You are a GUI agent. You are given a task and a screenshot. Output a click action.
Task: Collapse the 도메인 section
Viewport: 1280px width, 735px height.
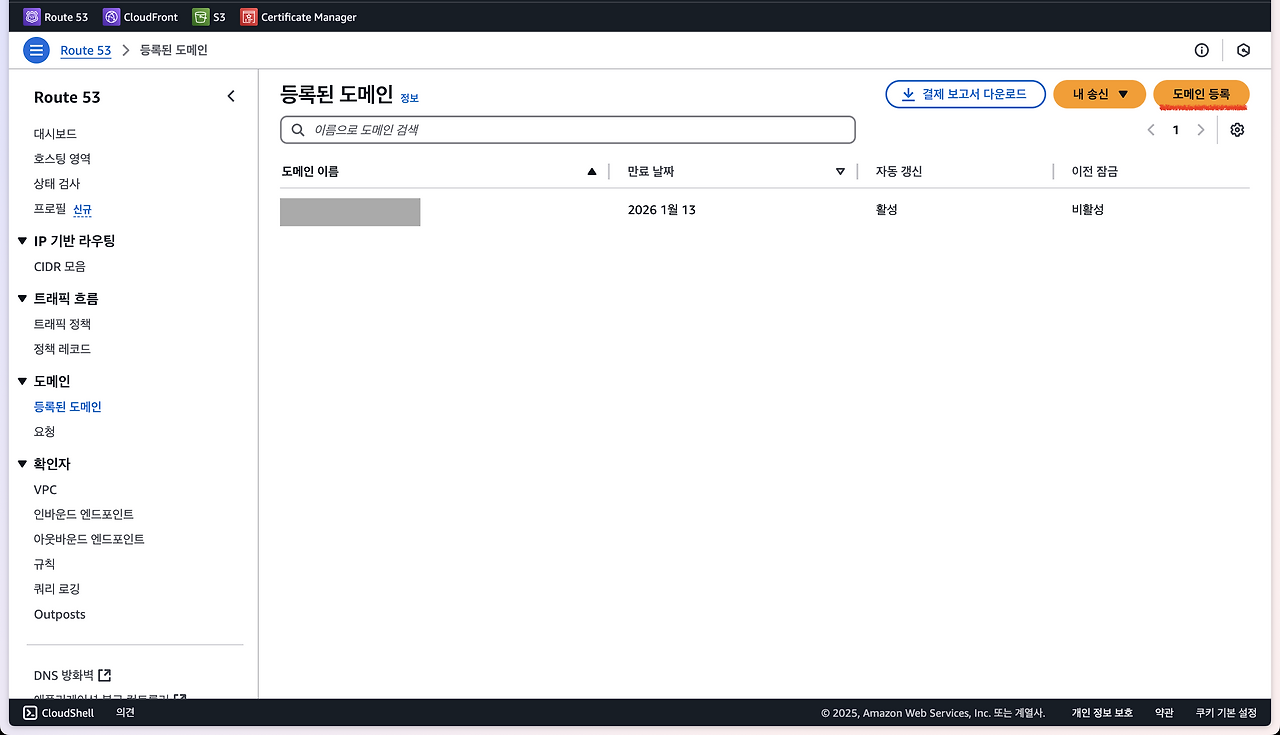pyautogui.click(x=22, y=381)
